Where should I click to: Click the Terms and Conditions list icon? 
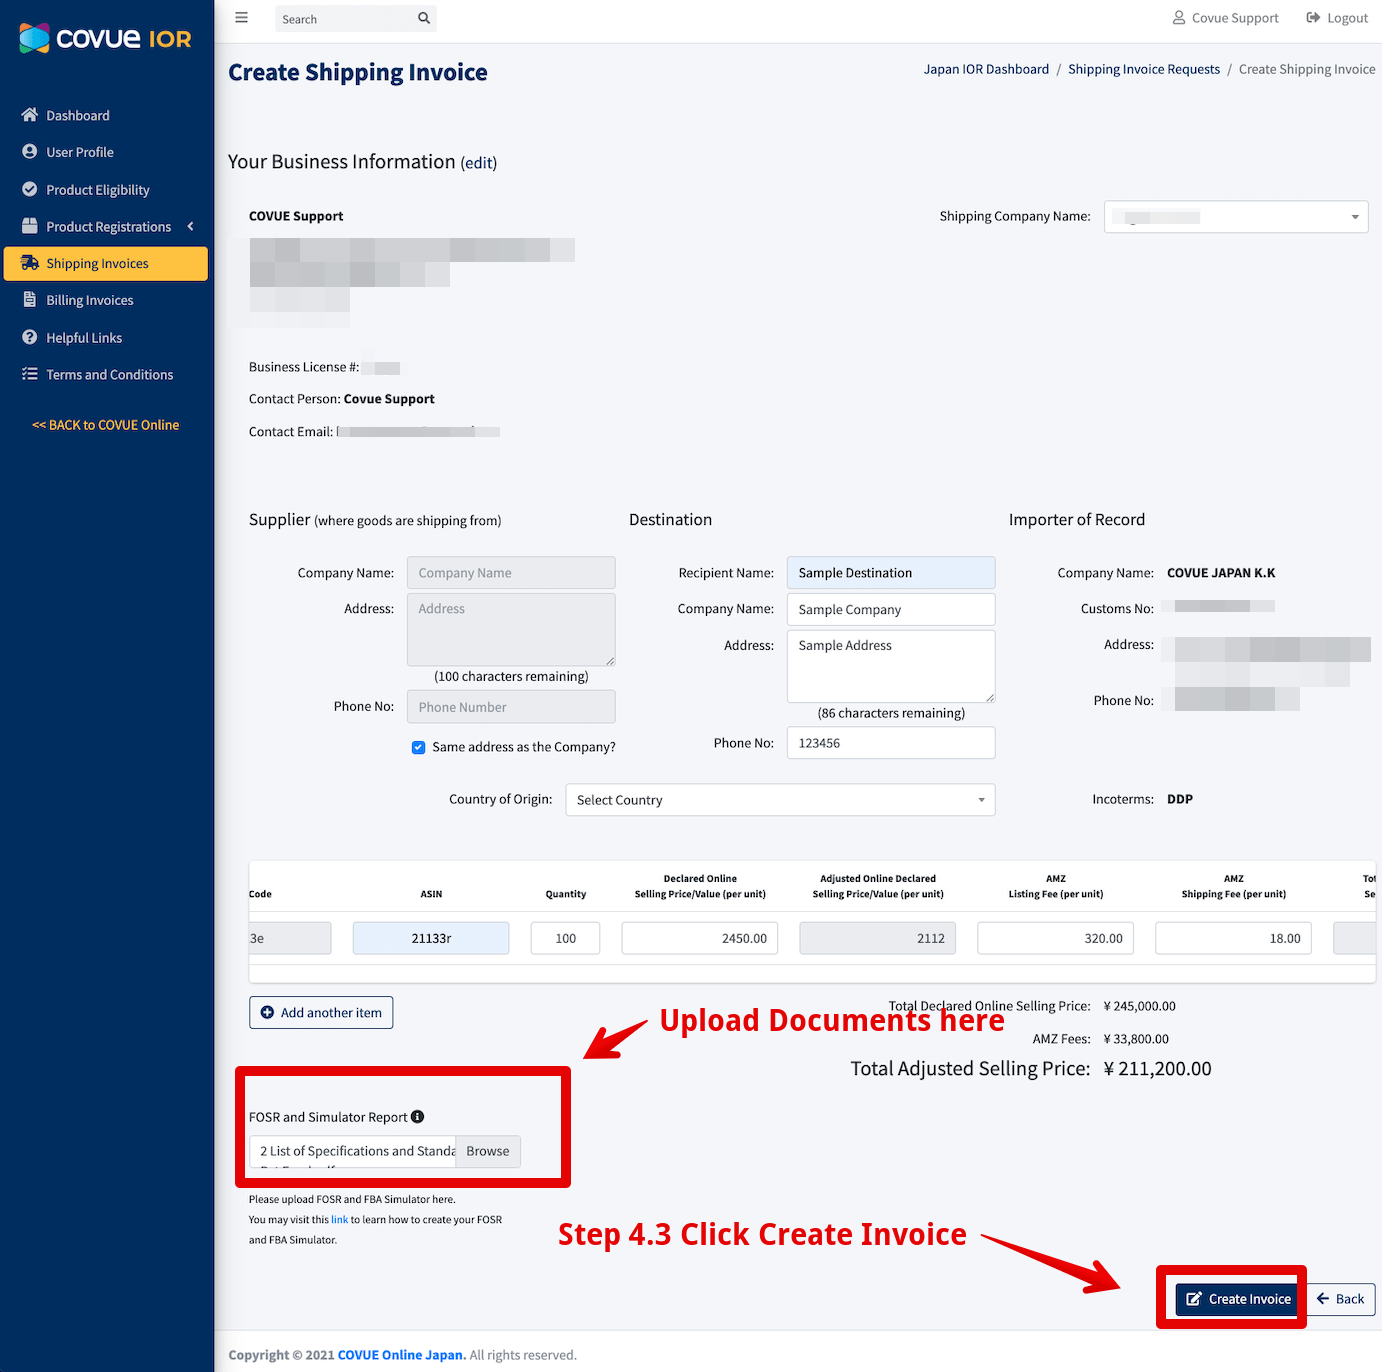(30, 374)
